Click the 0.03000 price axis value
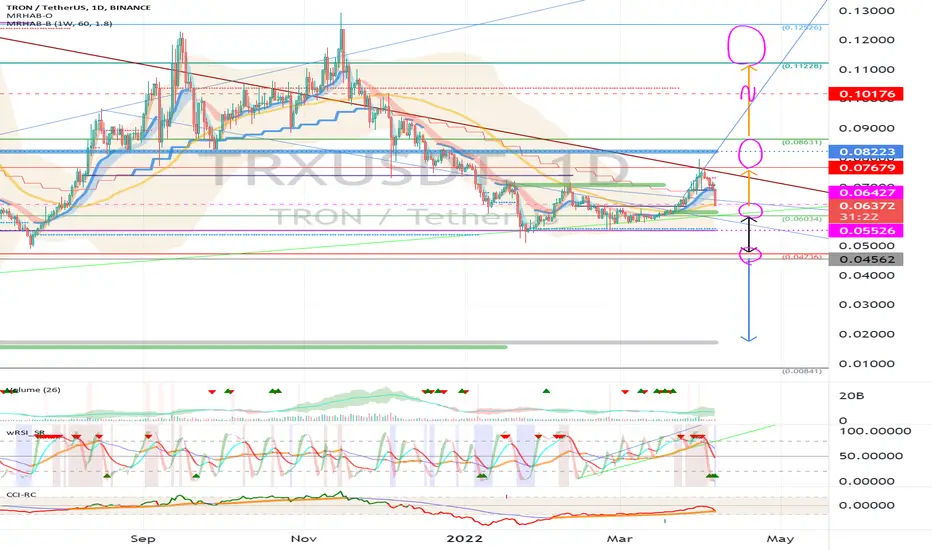 866,305
